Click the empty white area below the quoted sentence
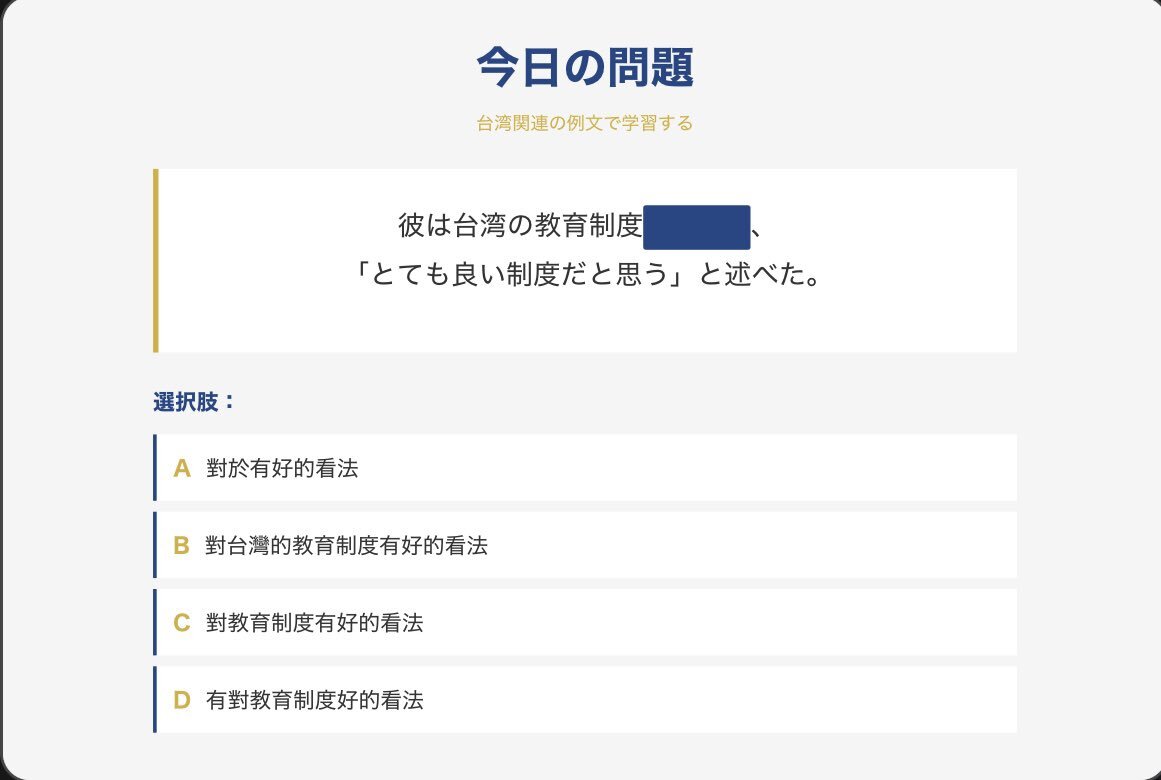1161x780 pixels. pos(587,325)
